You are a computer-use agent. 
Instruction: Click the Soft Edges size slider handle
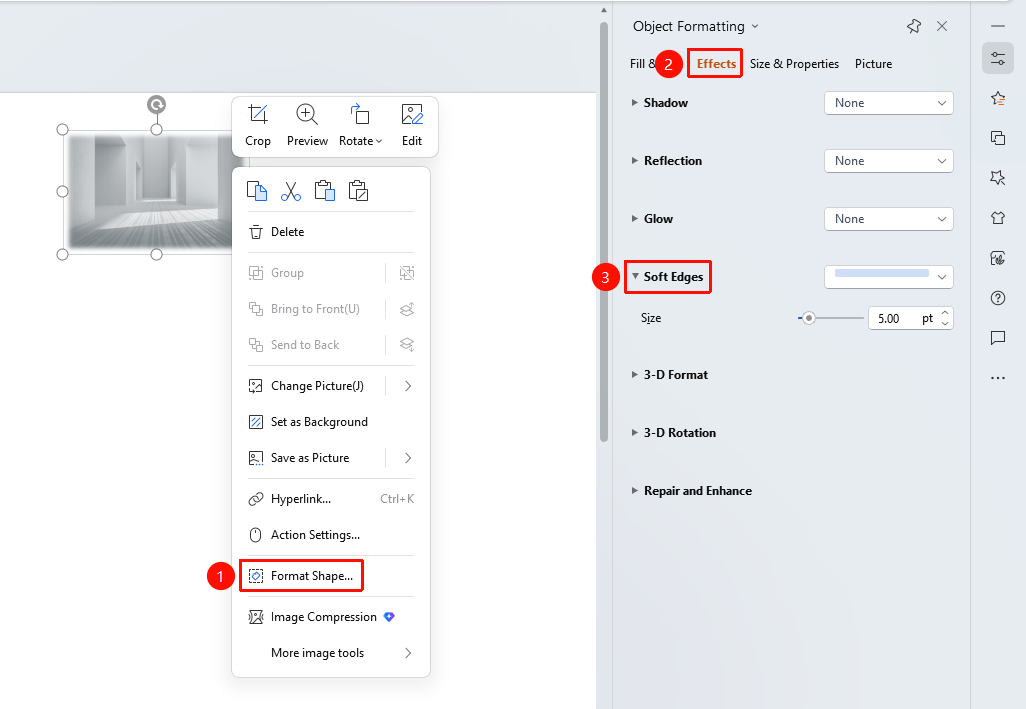point(809,319)
